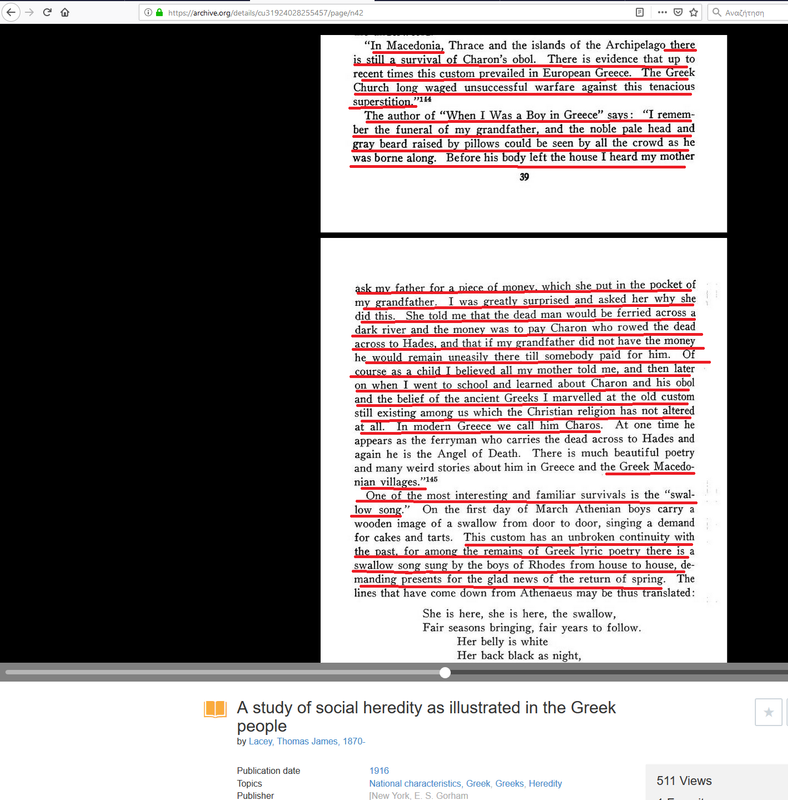
Task: Click the green secure connection padlock
Action: [x=159, y=12]
